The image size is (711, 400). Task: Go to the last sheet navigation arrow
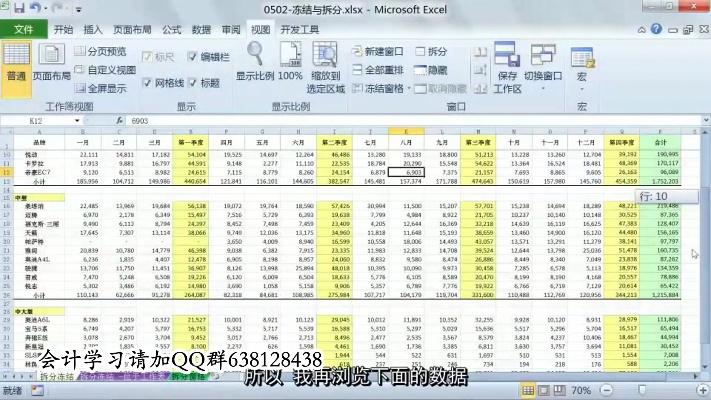(x=30, y=376)
